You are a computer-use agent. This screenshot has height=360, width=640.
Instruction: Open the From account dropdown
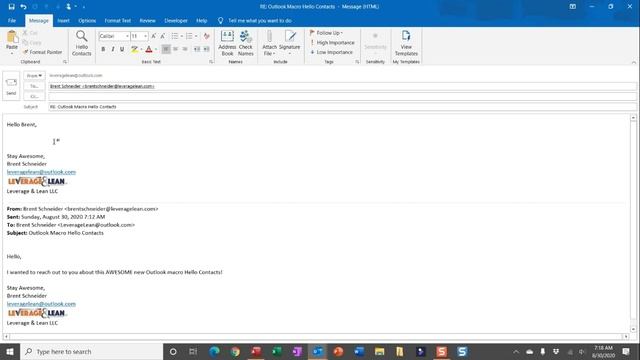click(34, 76)
